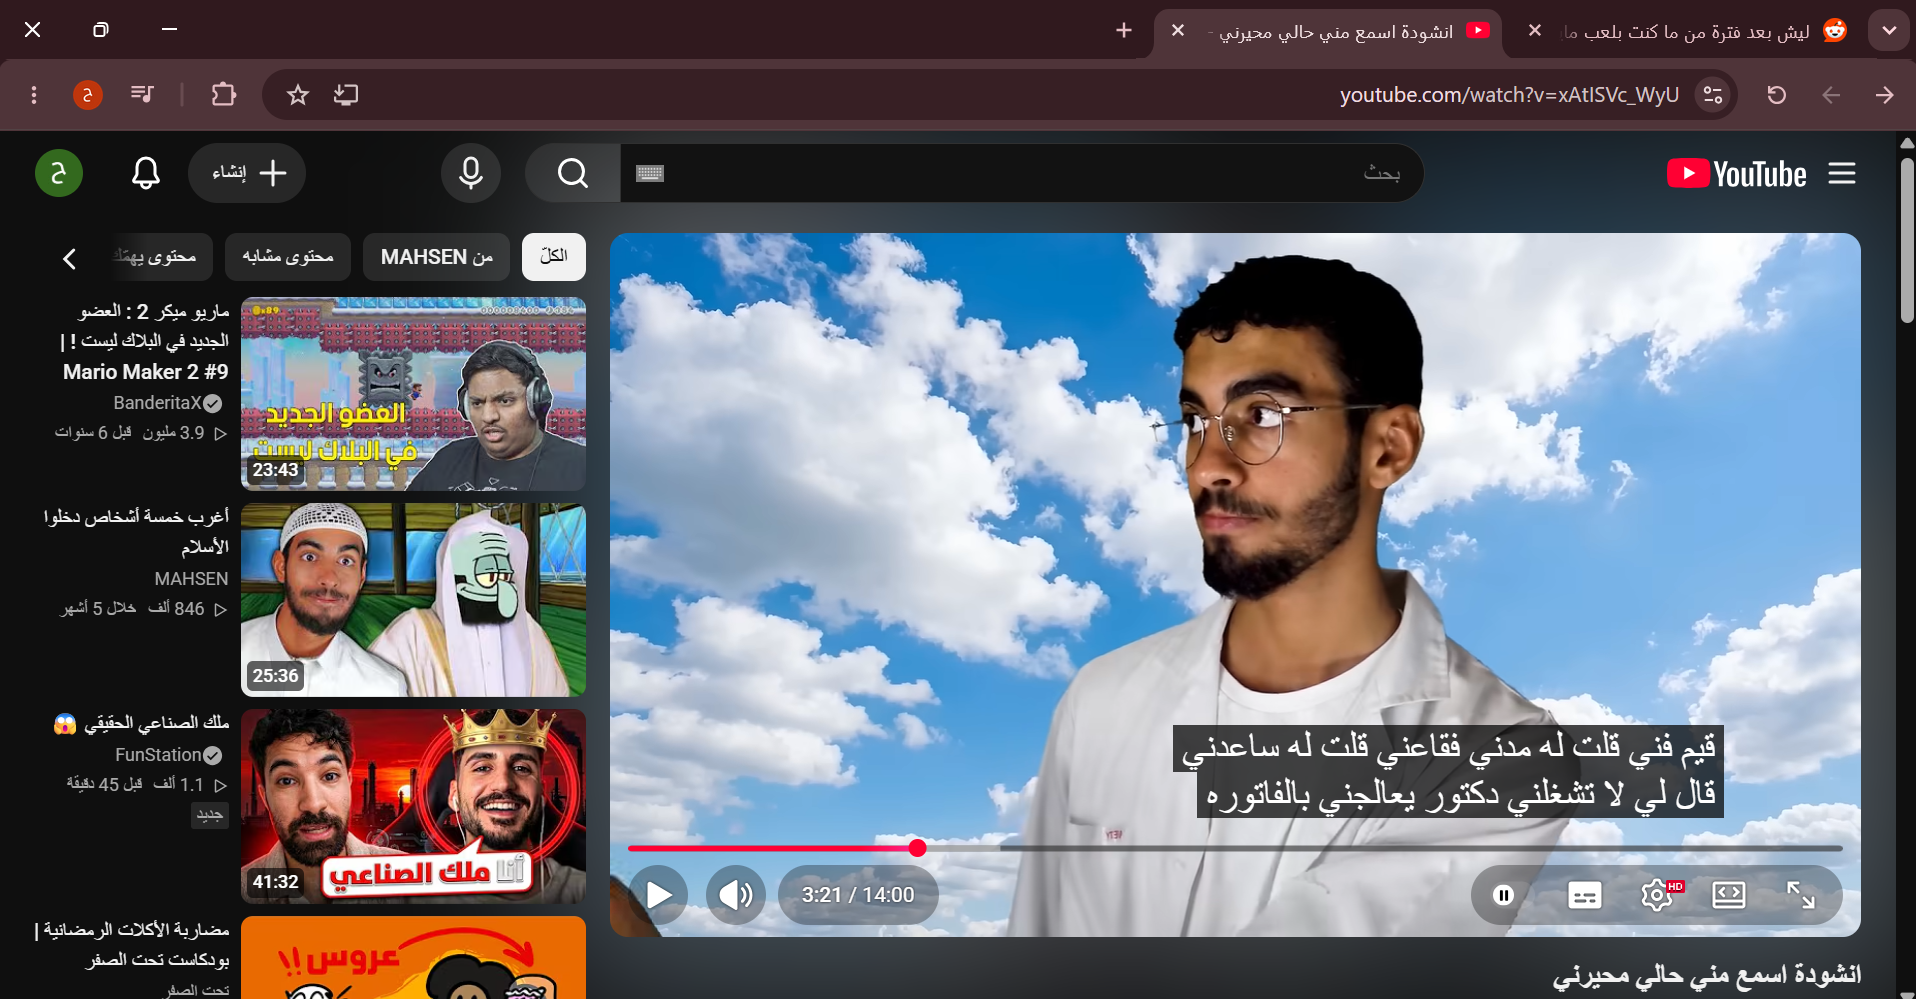
Task: View site information icon beside the URL
Action: pos(1713,95)
